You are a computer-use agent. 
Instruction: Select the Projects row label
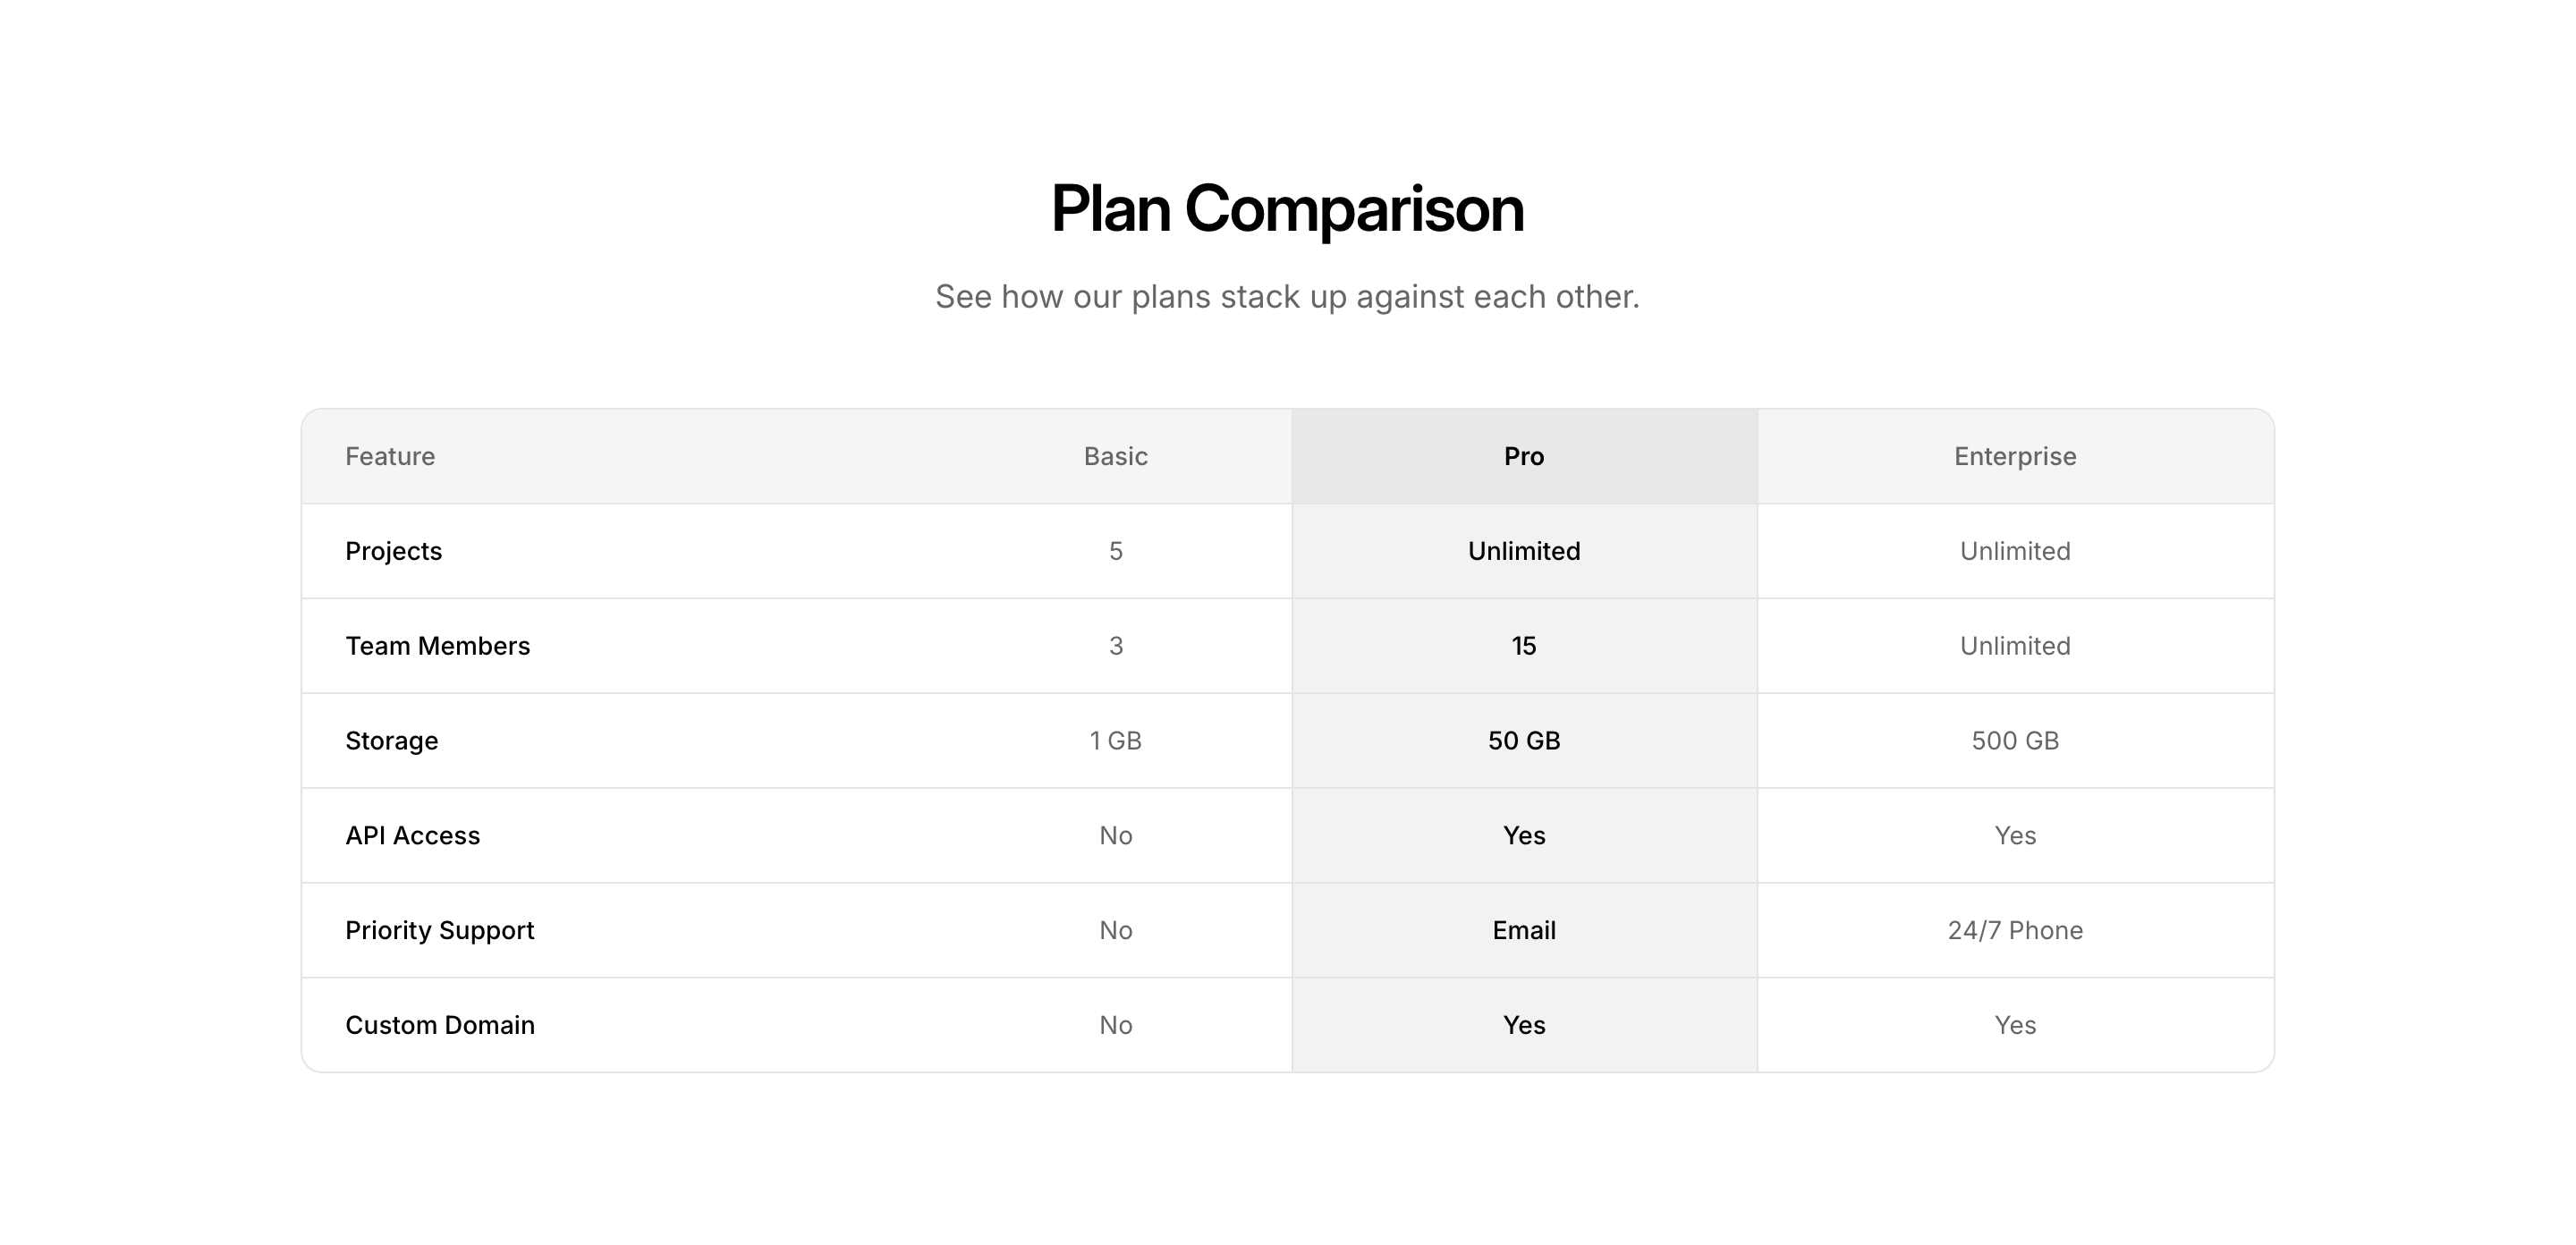tap(393, 551)
